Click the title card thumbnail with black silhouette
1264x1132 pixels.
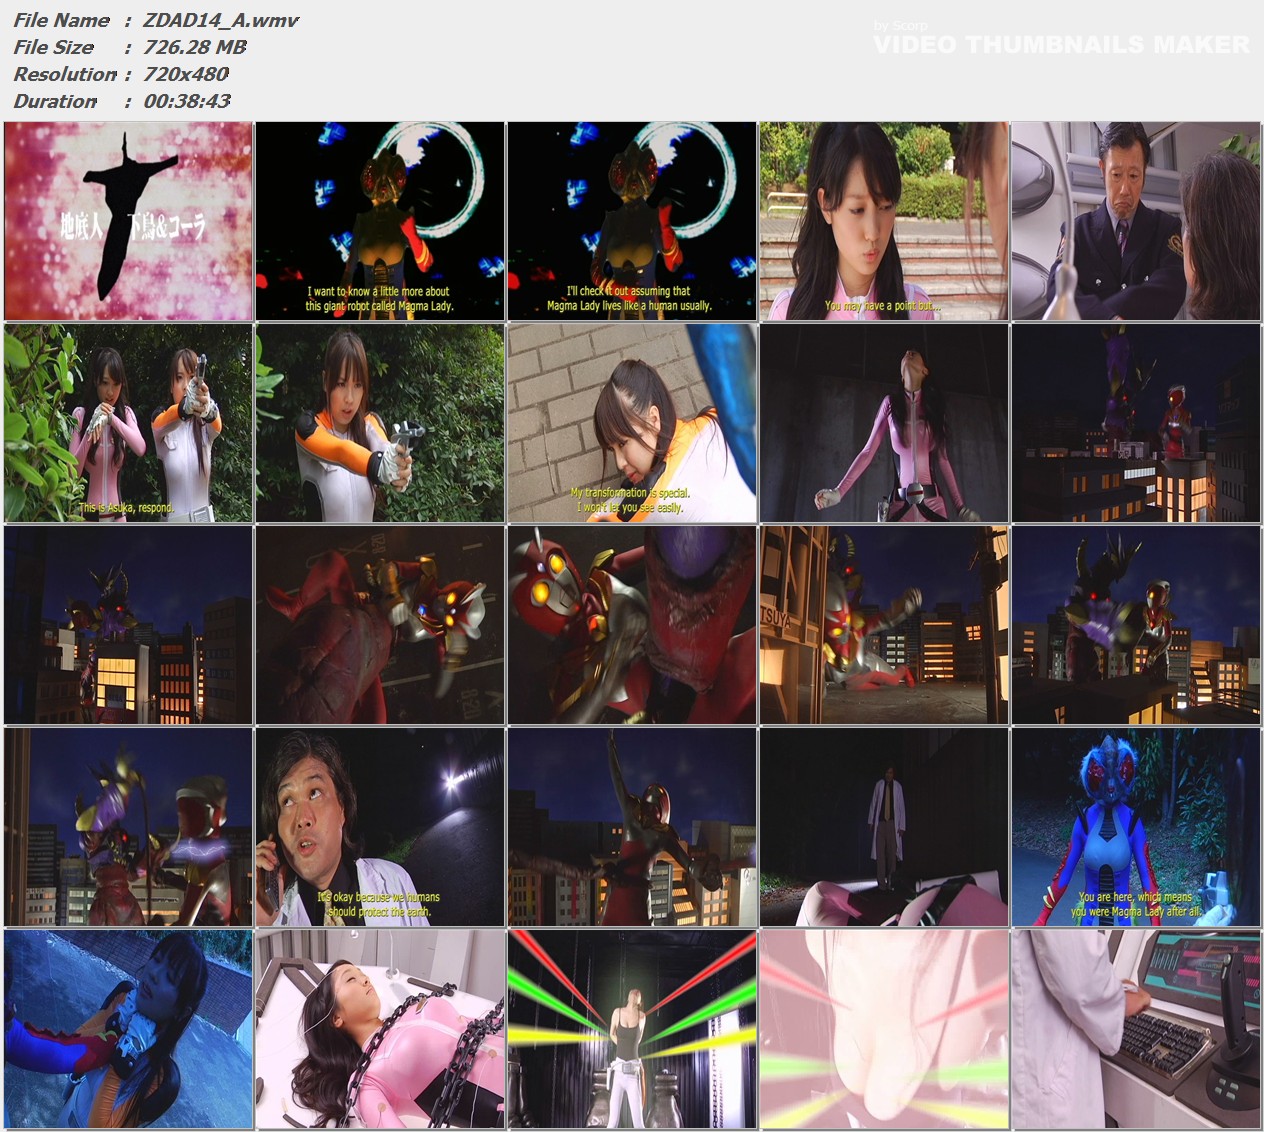128,221
